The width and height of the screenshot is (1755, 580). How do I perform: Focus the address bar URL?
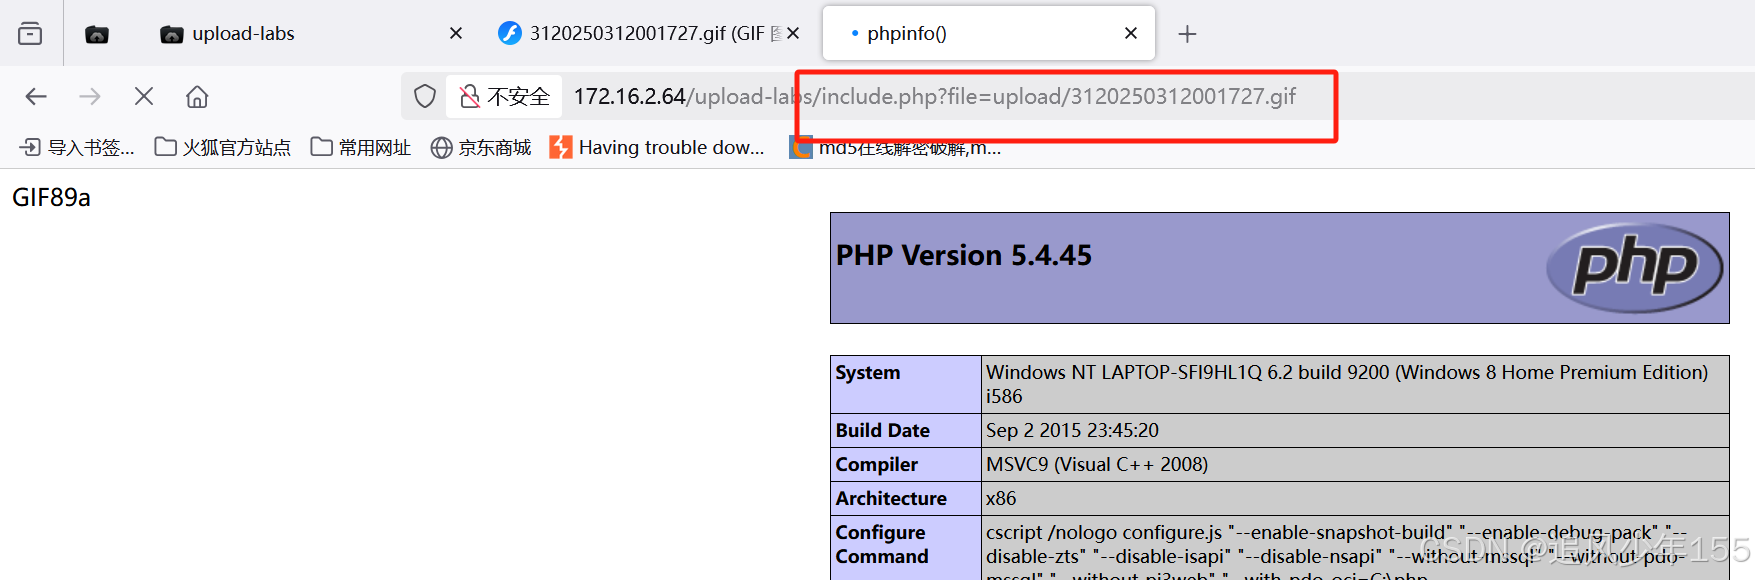tap(934, 97)
